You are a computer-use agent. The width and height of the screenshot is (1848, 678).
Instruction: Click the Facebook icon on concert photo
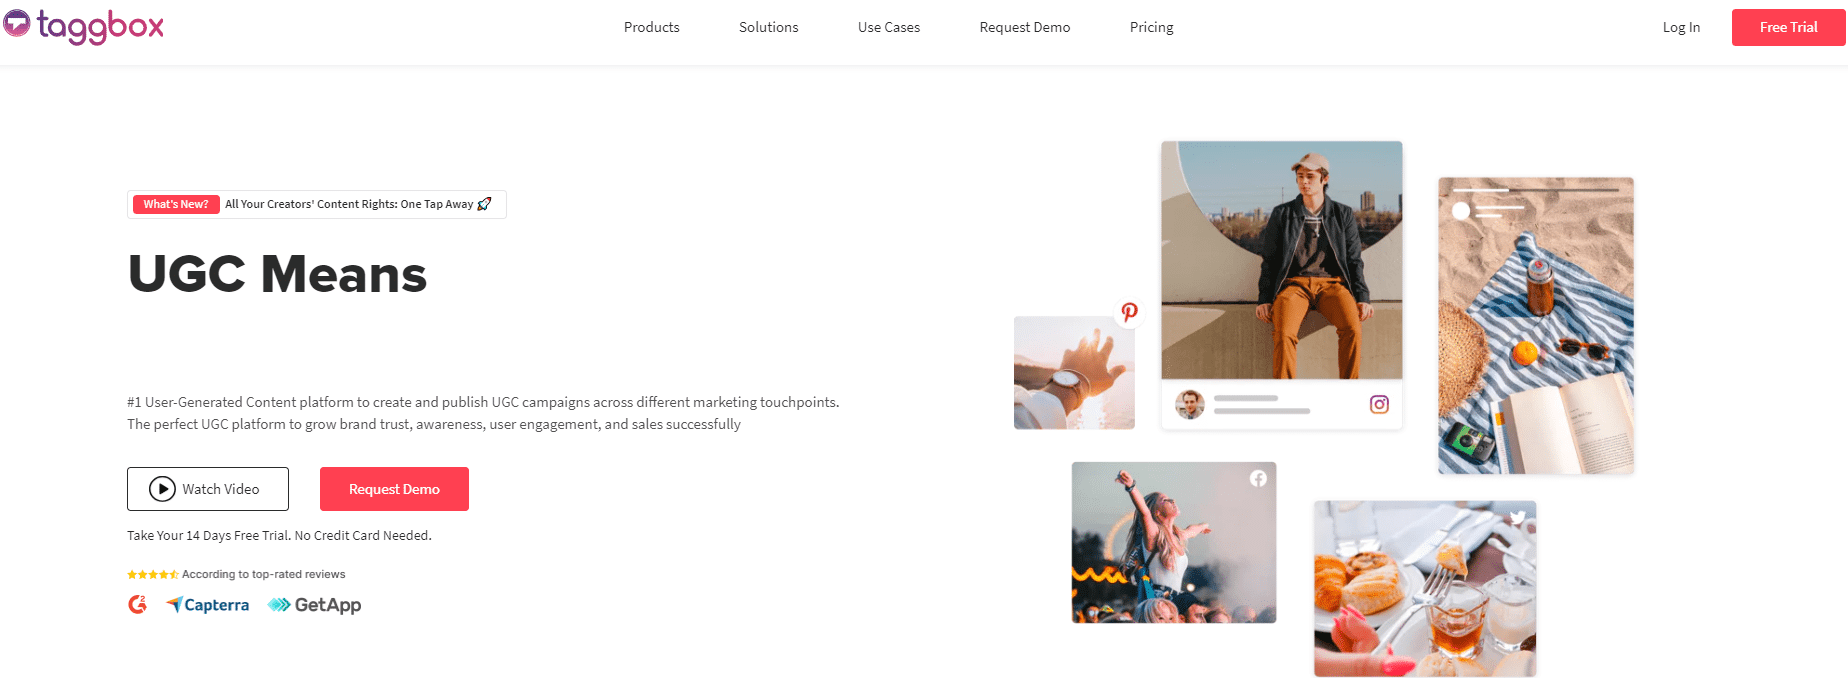(x=1258, y=479)
